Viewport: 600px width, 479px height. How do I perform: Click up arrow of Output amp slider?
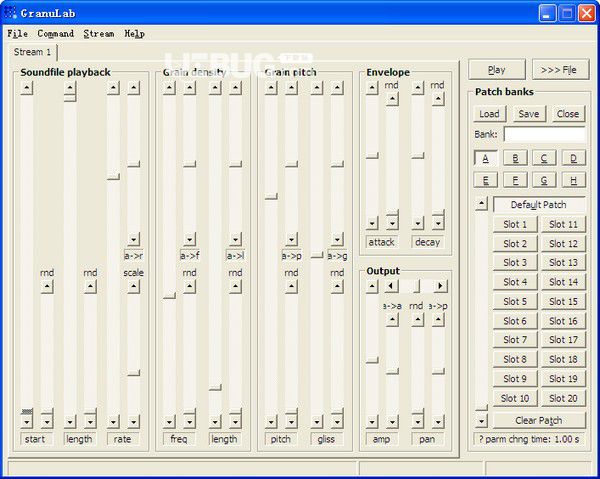(x=372, y=286)
